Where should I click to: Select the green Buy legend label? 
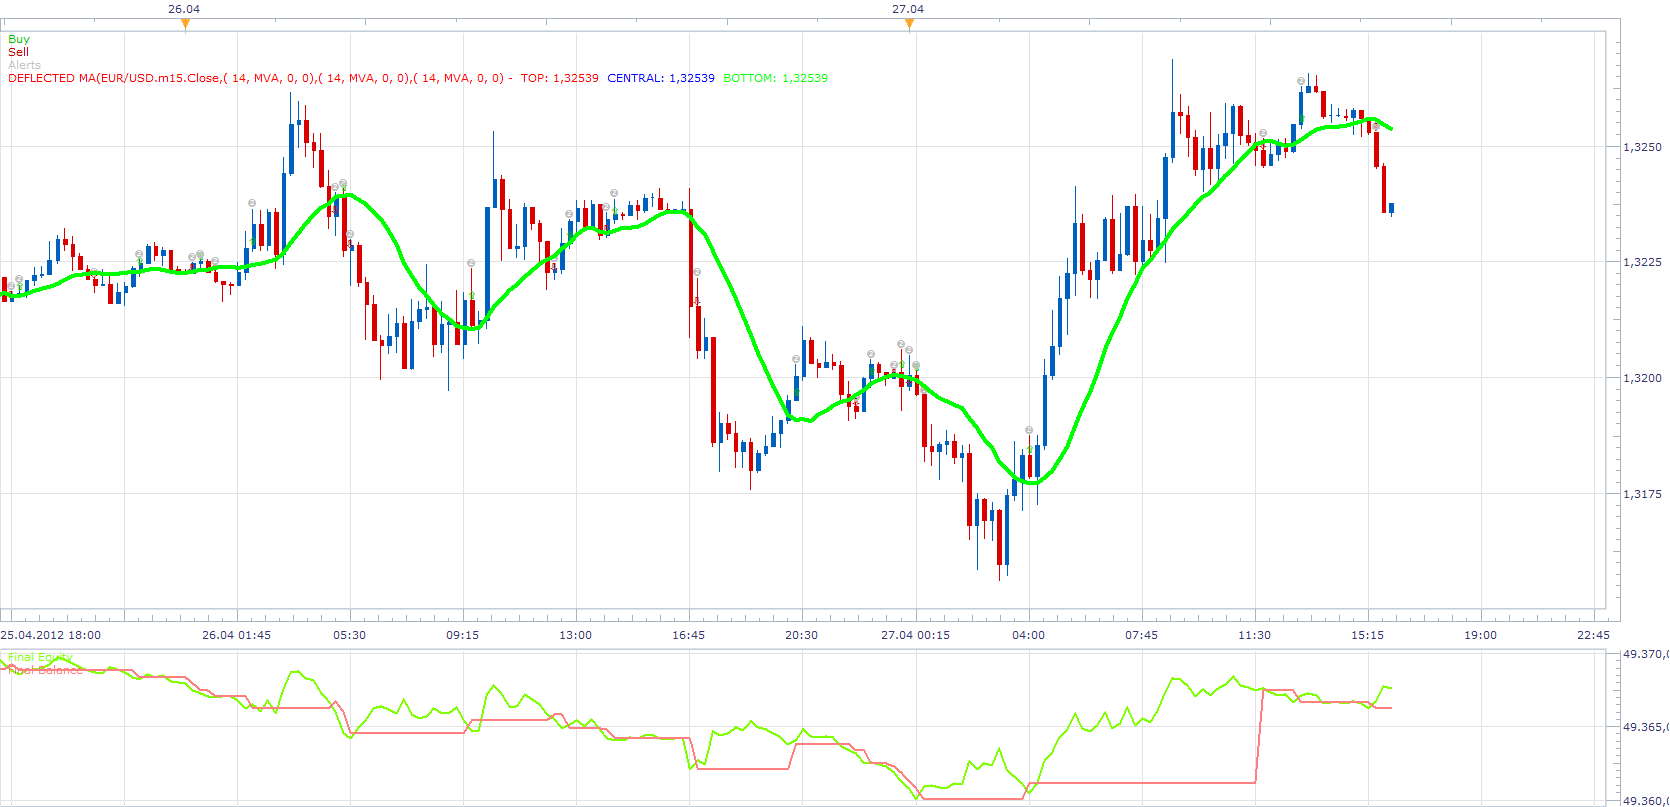coord(19,39)
